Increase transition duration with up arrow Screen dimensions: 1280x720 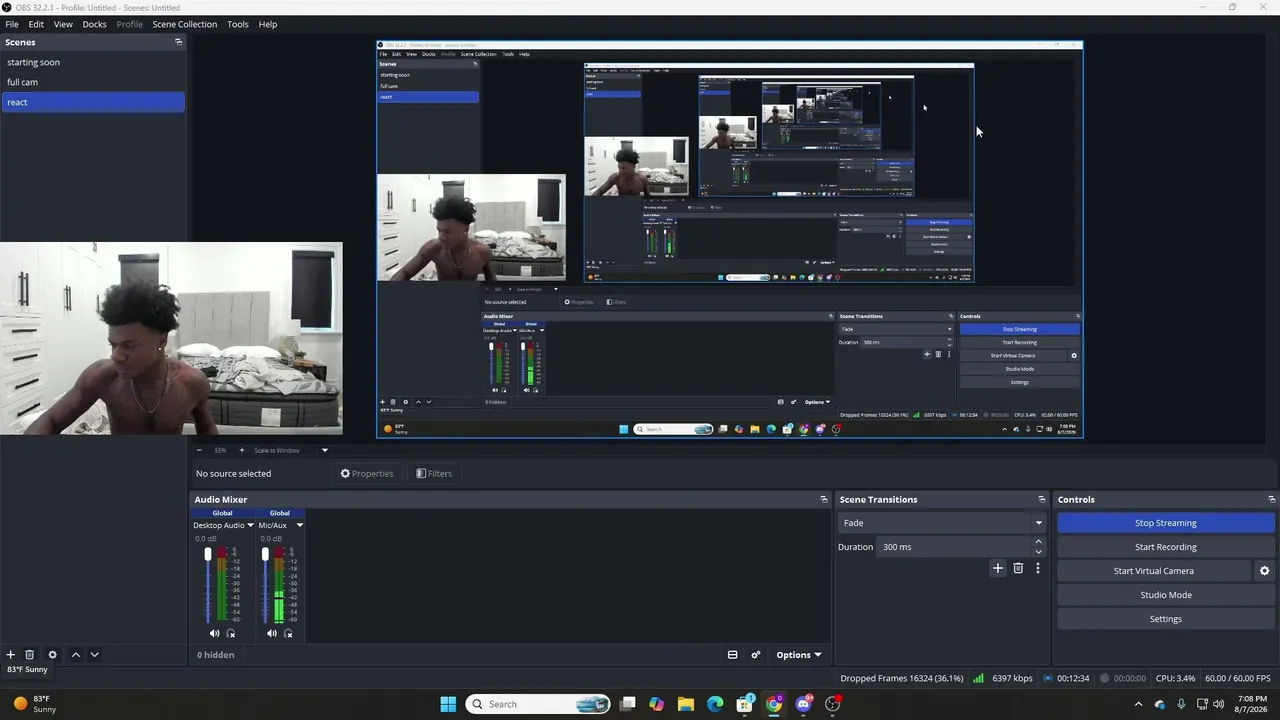(1038, 542)
